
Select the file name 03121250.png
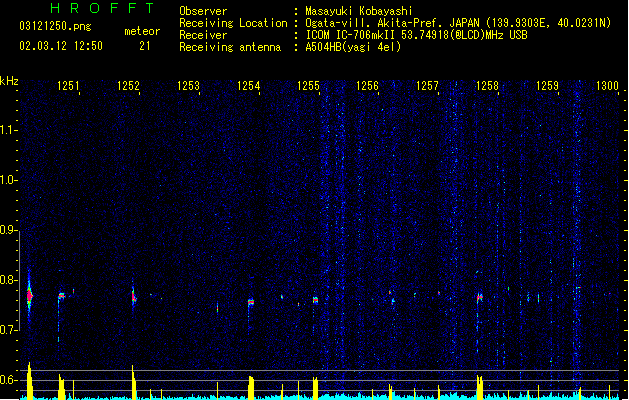click(55, 26)
